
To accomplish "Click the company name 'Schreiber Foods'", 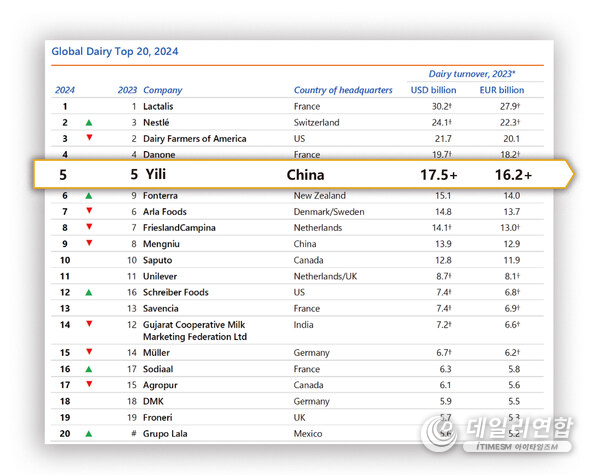I will click(176, 292).
